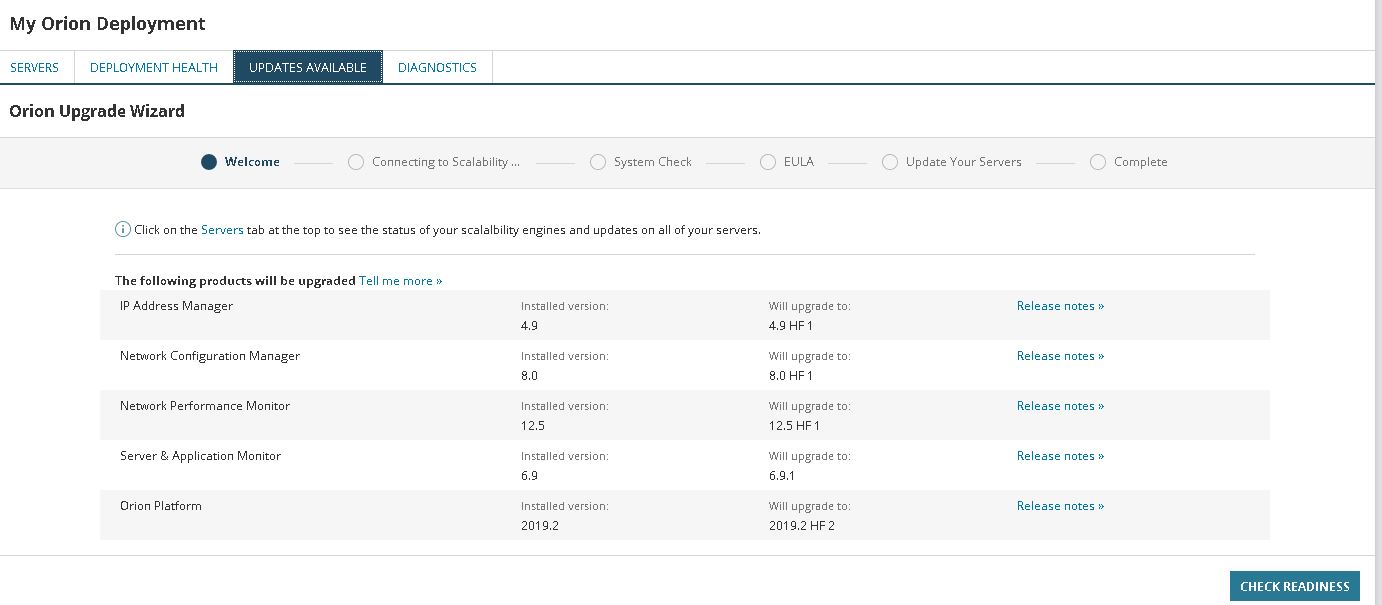Open Server & Application Monitor release notes

pos(1060,456)
